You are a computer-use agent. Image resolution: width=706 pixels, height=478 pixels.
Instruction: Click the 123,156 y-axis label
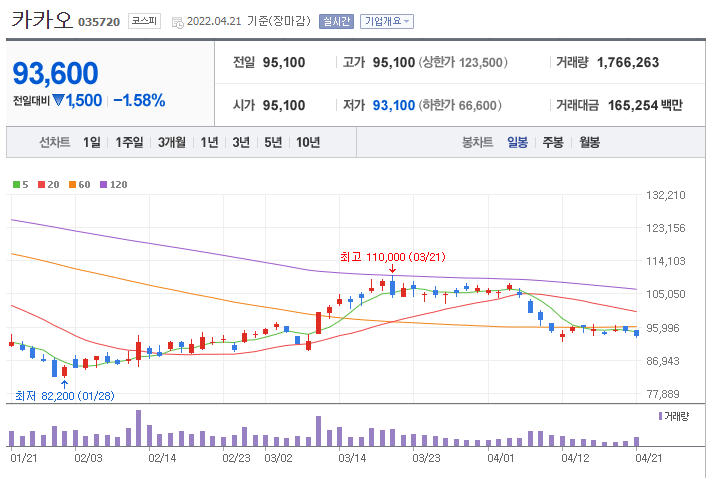click(x=665, y=228)
